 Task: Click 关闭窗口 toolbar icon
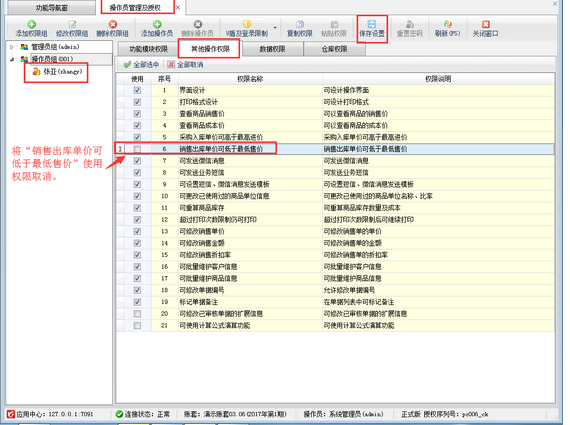coord(486,24)
